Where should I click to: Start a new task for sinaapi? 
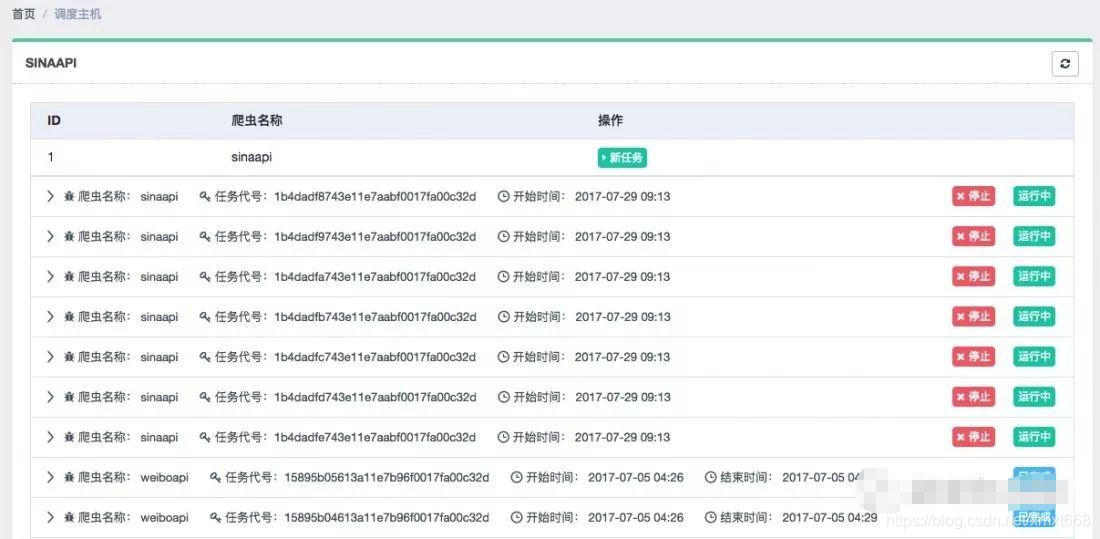click(622, 158)
